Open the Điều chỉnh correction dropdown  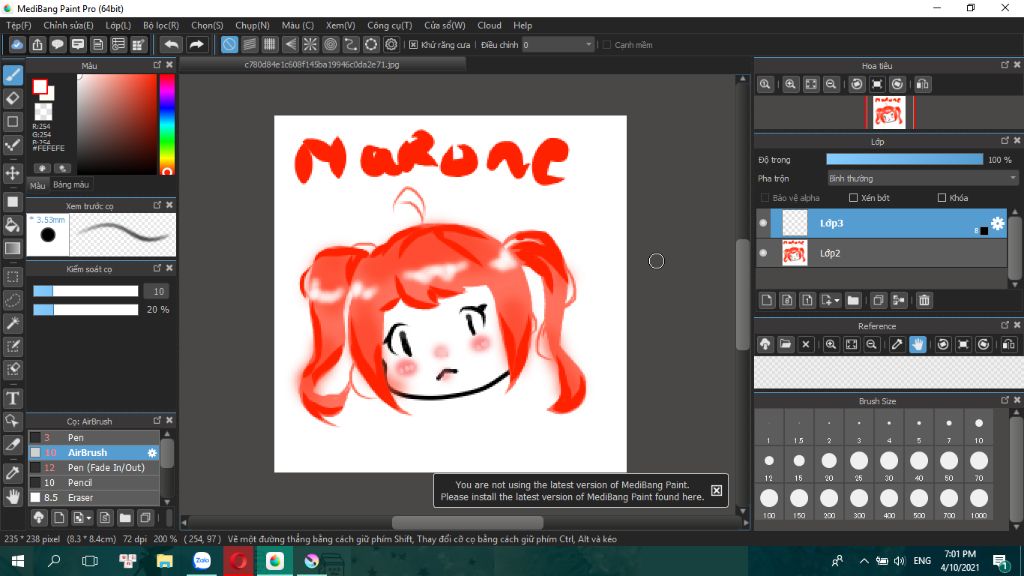[558, 44]
